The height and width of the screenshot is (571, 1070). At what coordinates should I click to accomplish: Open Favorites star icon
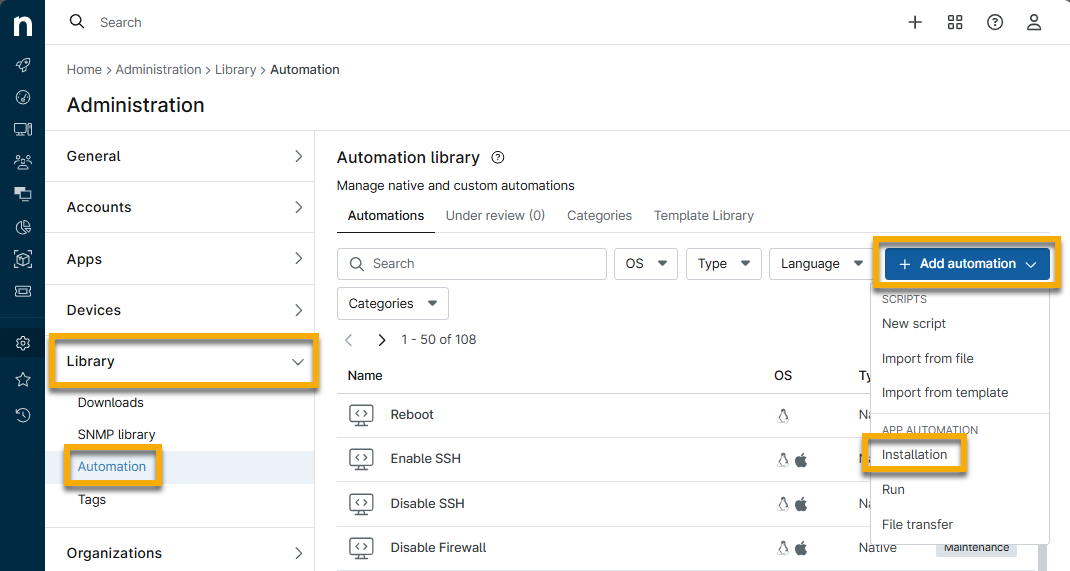tap(22, 379)
